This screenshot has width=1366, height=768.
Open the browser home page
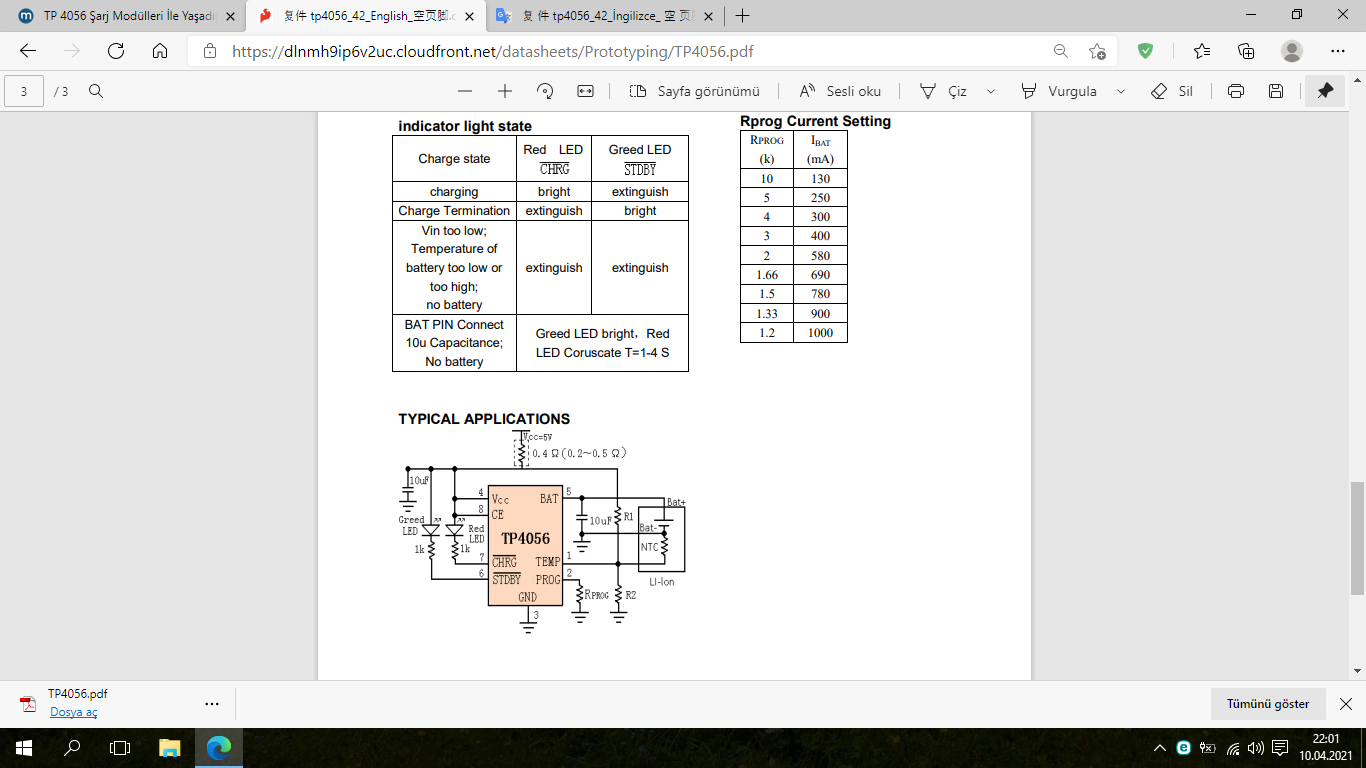(160, 51)
